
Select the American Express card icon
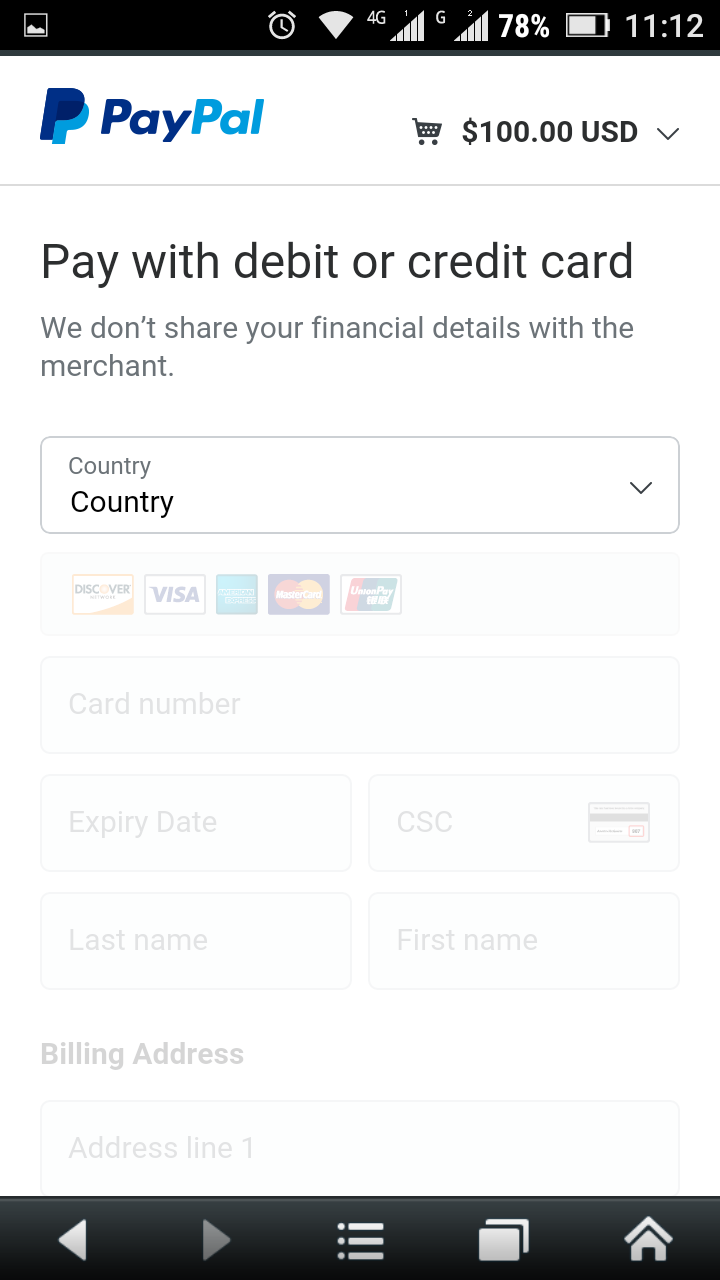click(237, 594)
